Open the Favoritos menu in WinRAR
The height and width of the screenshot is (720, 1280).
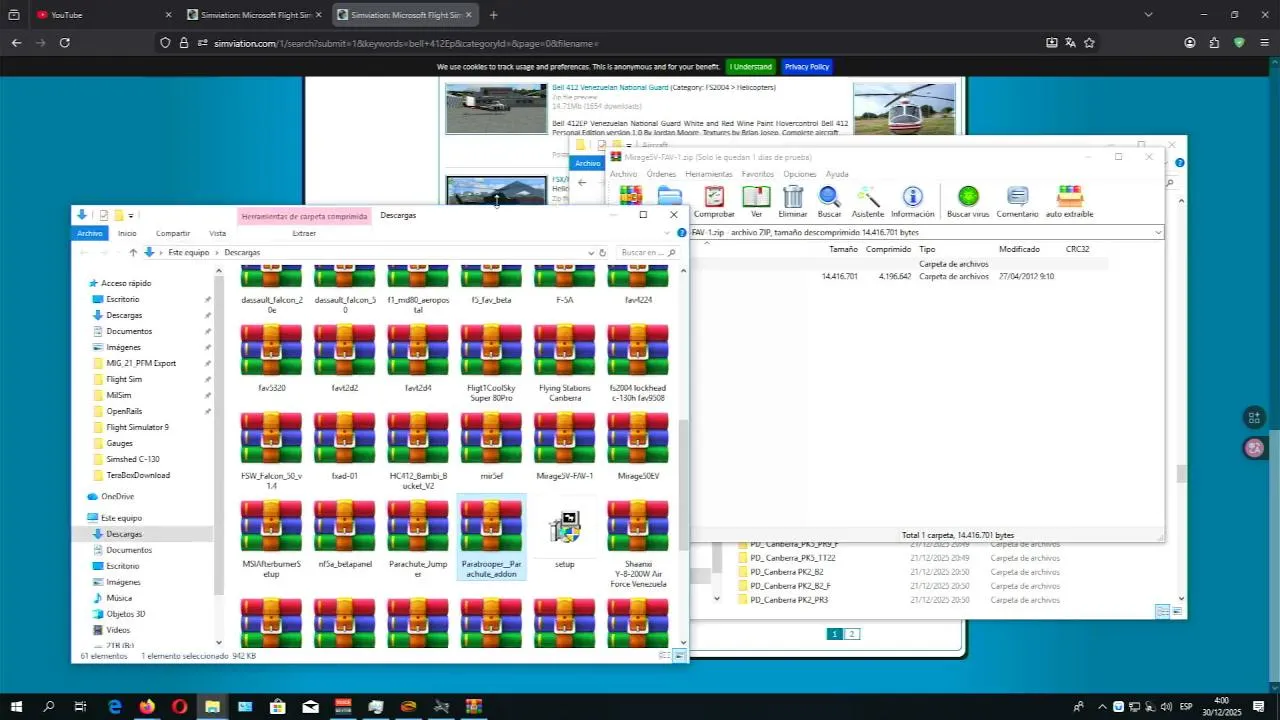(757, 174)
